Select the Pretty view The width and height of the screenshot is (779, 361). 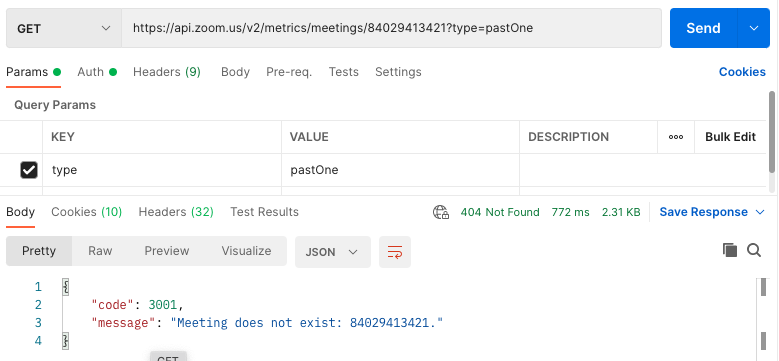pos(39,251)
